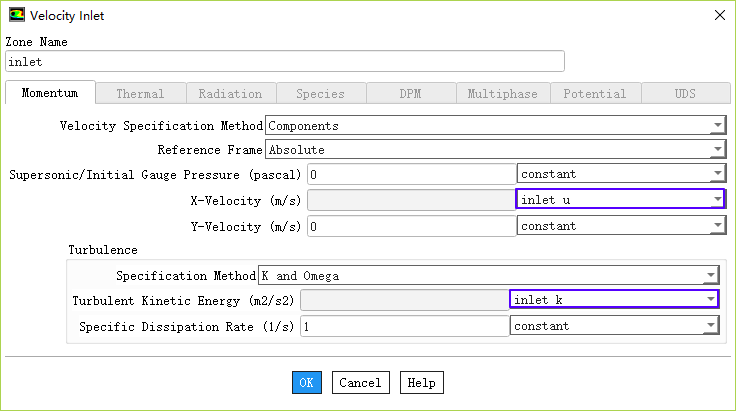Click the Y-Velocity value field
The height and width of the screenshot is (411, 736).
(x=411, y=226)
